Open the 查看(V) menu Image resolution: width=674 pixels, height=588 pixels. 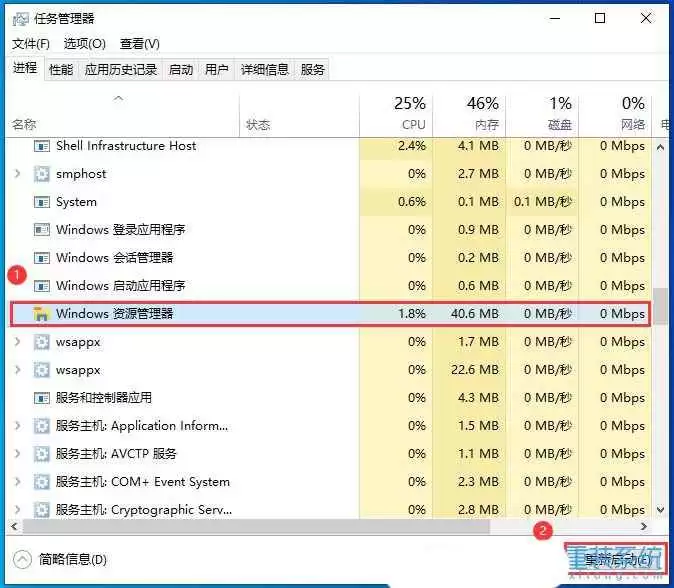coord(140,43)
